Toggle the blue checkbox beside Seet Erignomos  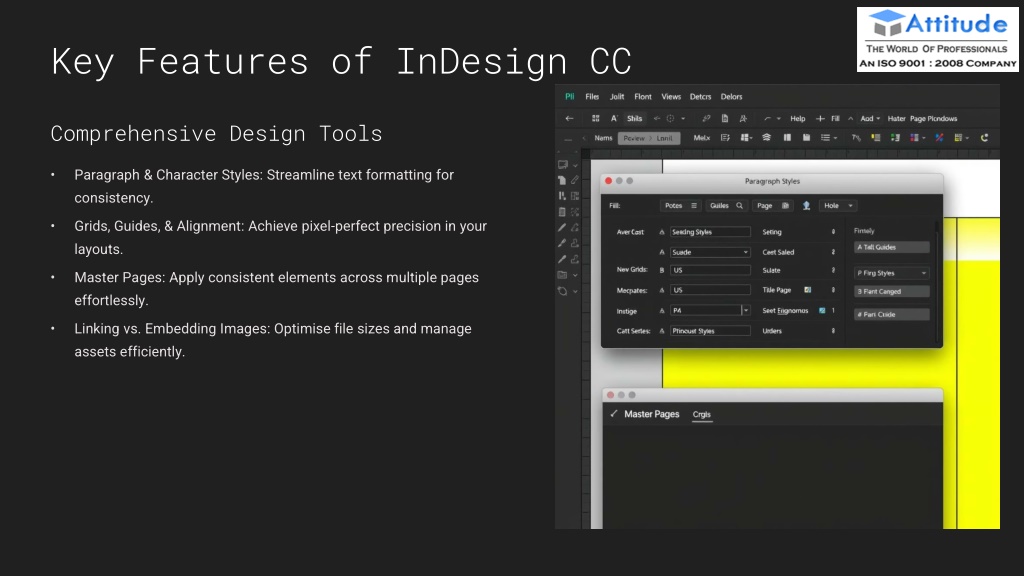click(x=822, y=311)
